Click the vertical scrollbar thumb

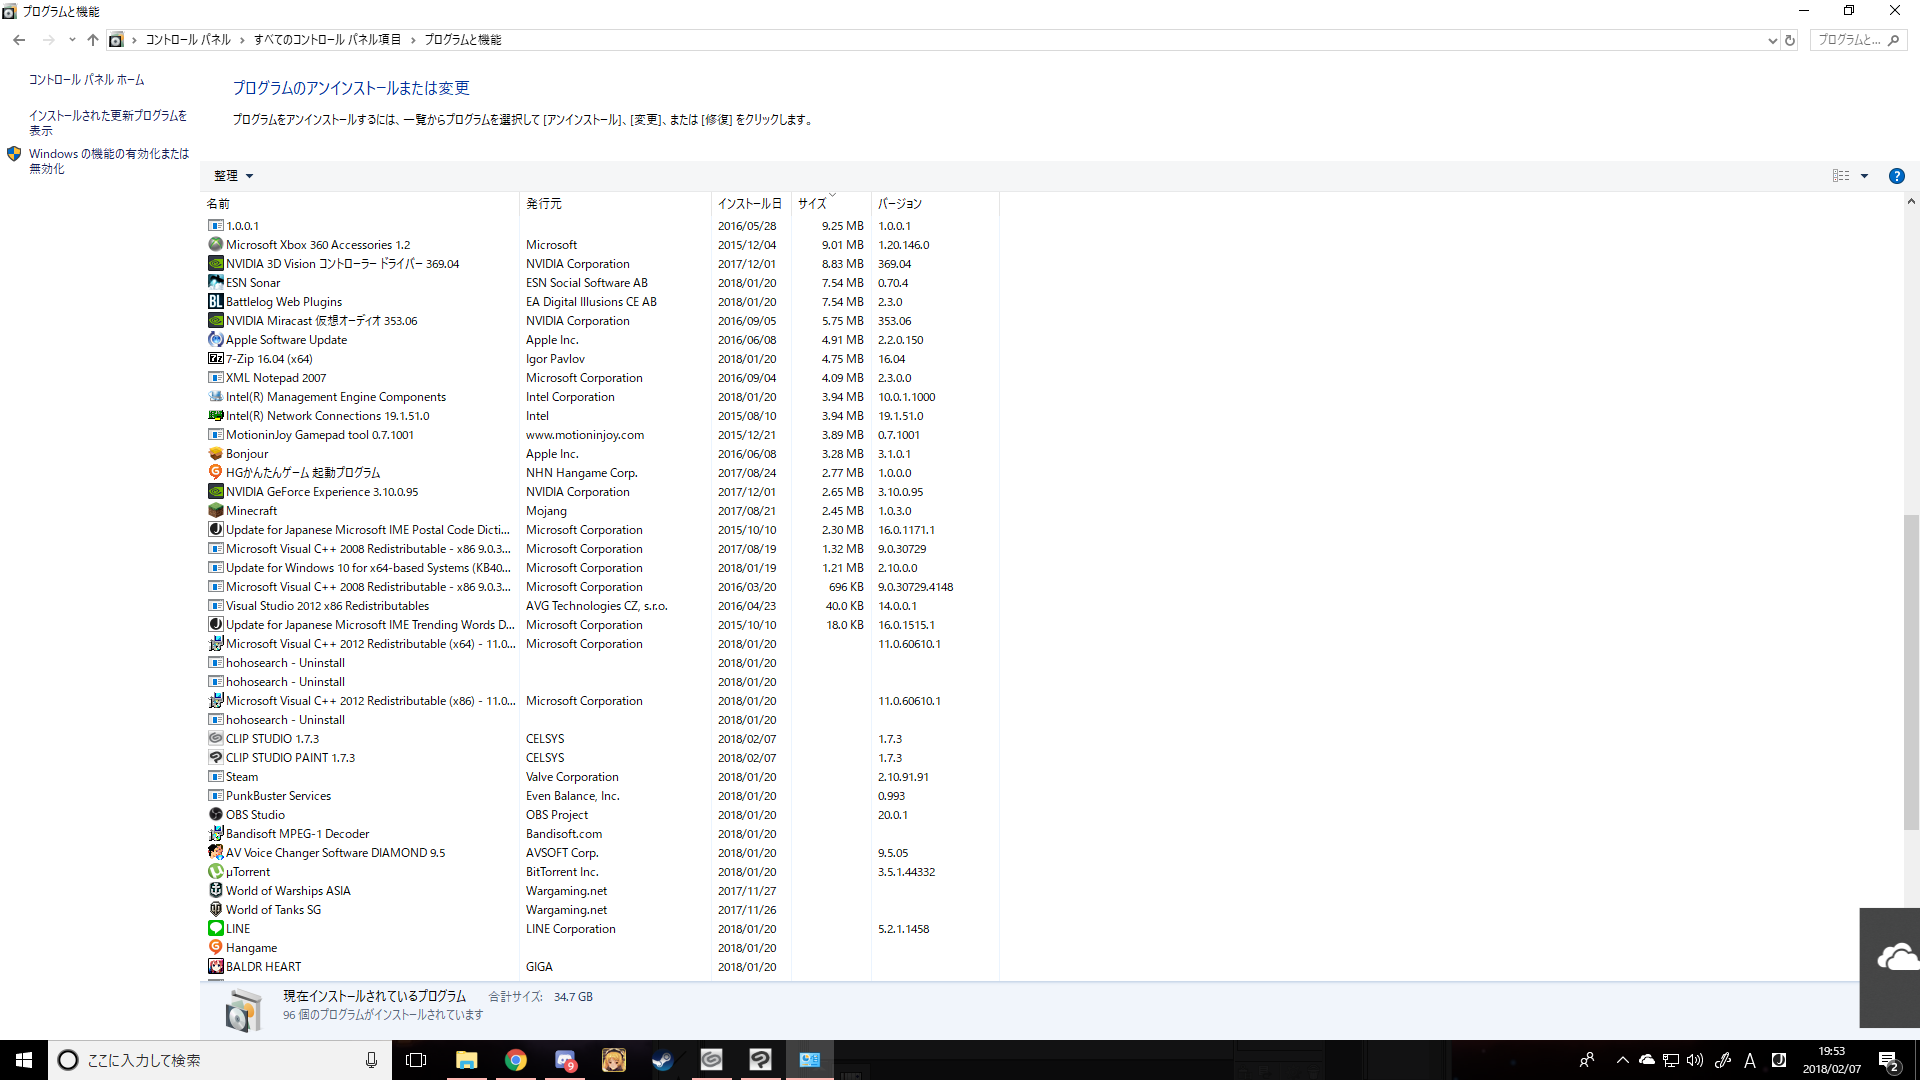pos(1910,670)
